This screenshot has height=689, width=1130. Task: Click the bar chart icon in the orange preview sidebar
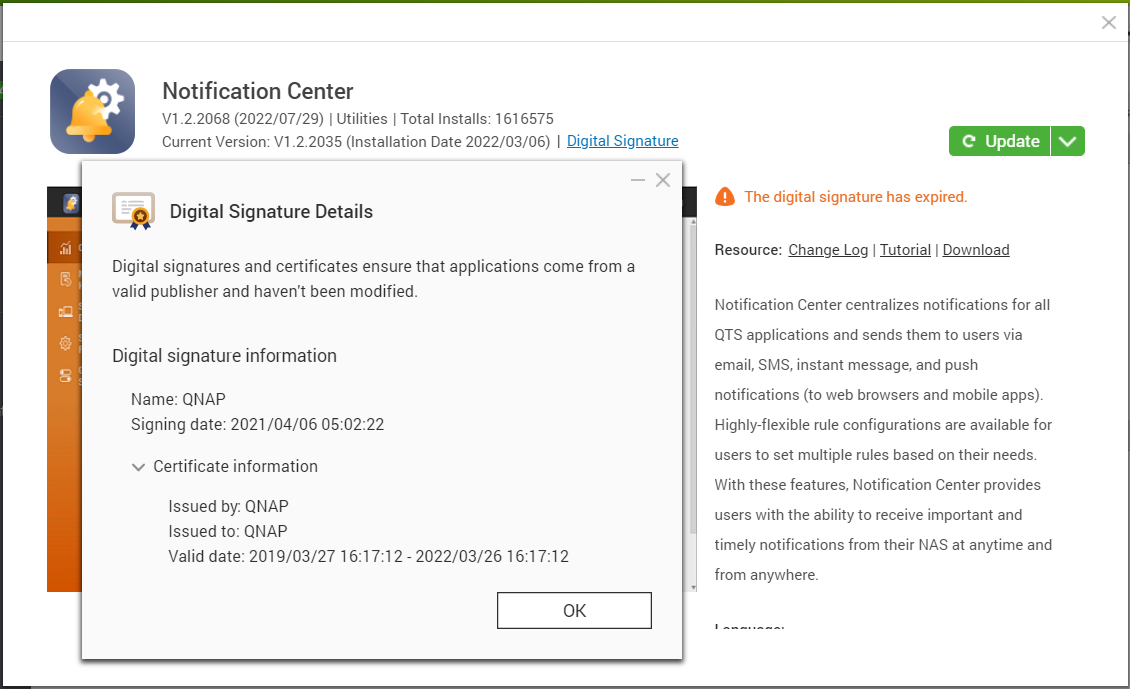tap(66, 248)
